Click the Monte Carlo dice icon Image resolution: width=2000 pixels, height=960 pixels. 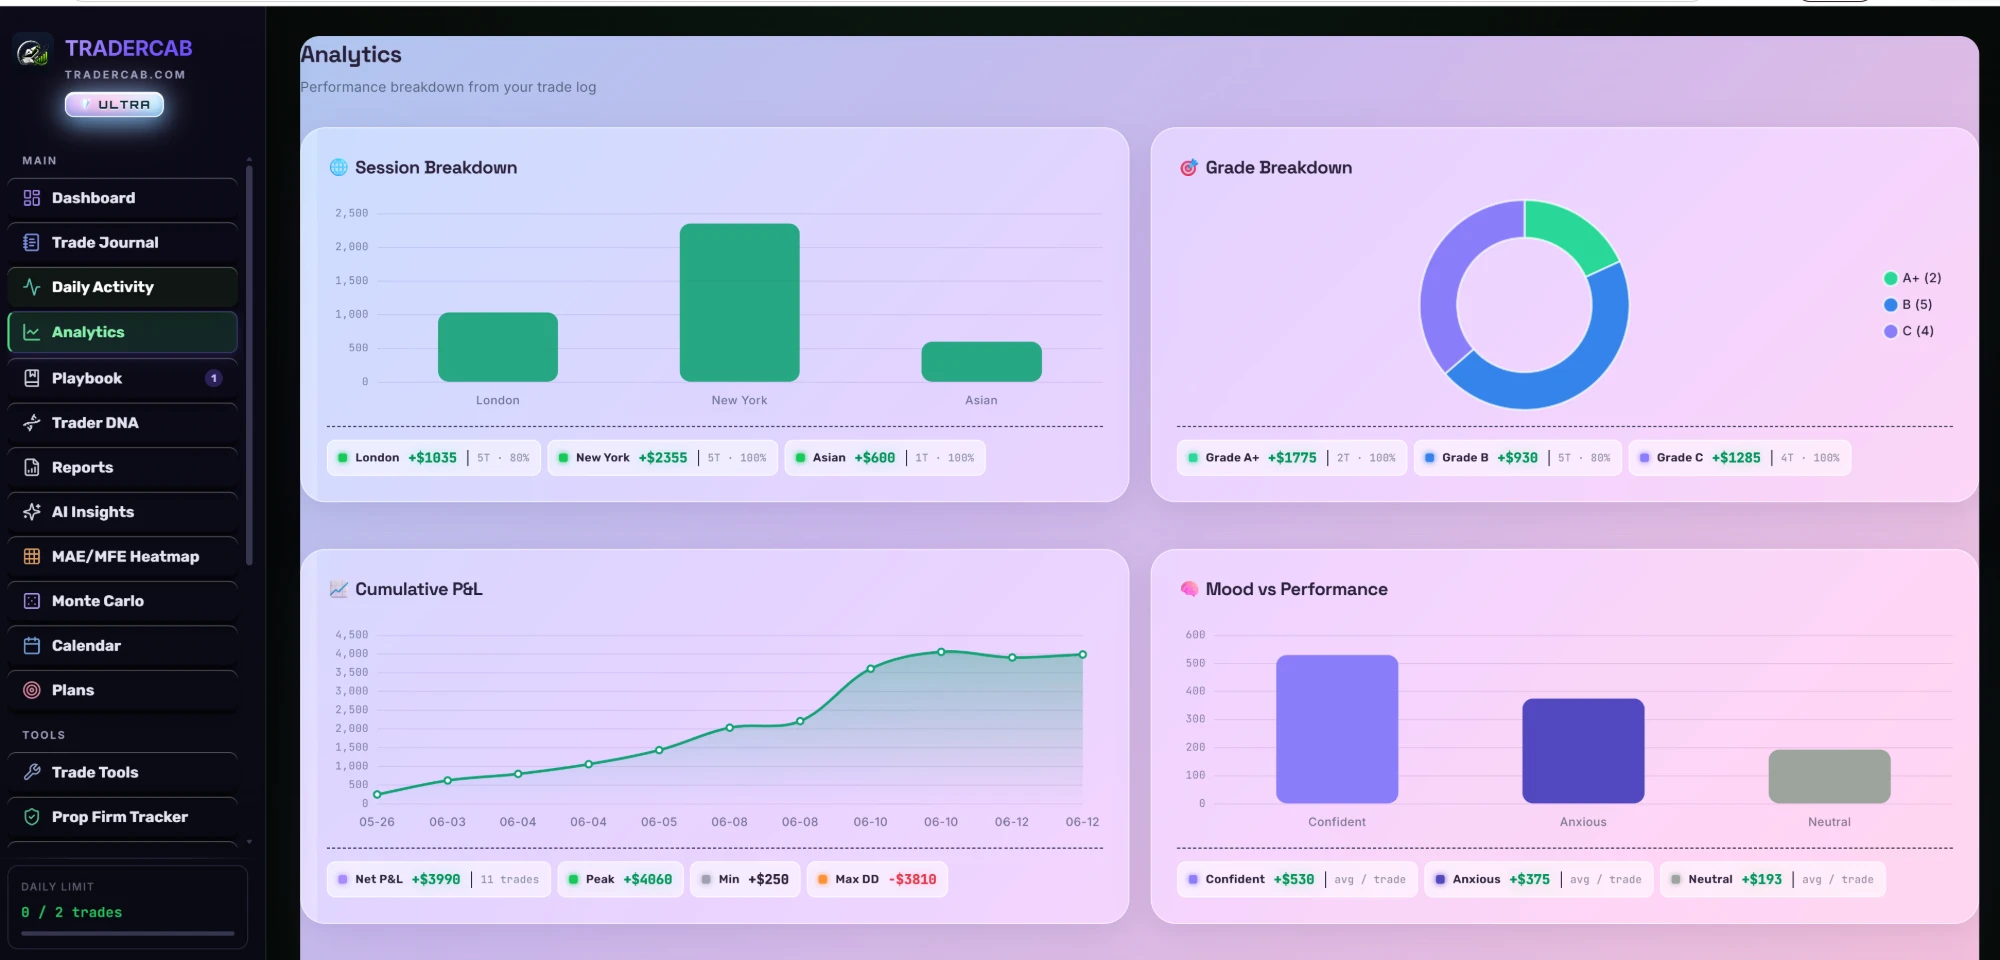coord(32,601)
